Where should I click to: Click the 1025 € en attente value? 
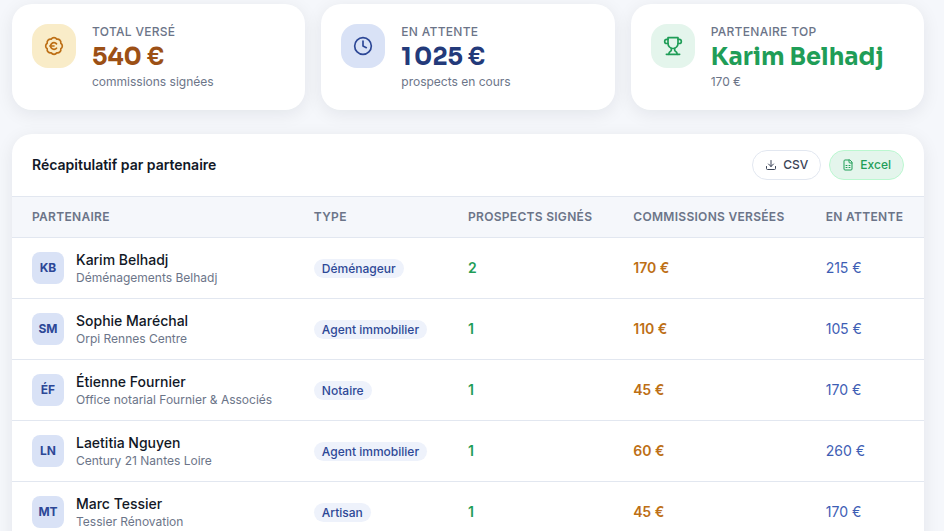pyautogui.click(x=443, y=56)
